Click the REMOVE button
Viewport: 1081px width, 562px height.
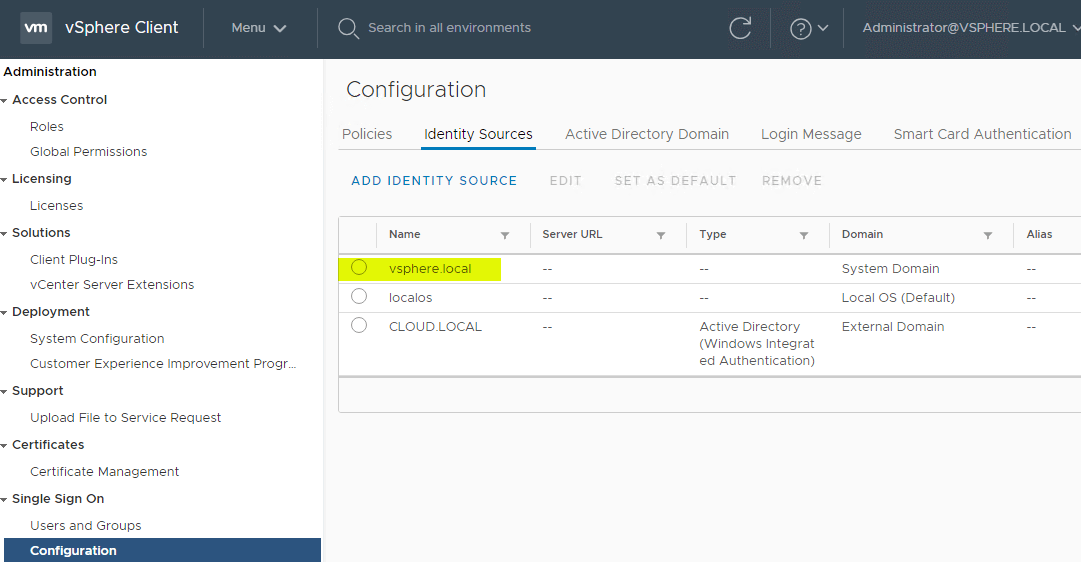[791, 181]
